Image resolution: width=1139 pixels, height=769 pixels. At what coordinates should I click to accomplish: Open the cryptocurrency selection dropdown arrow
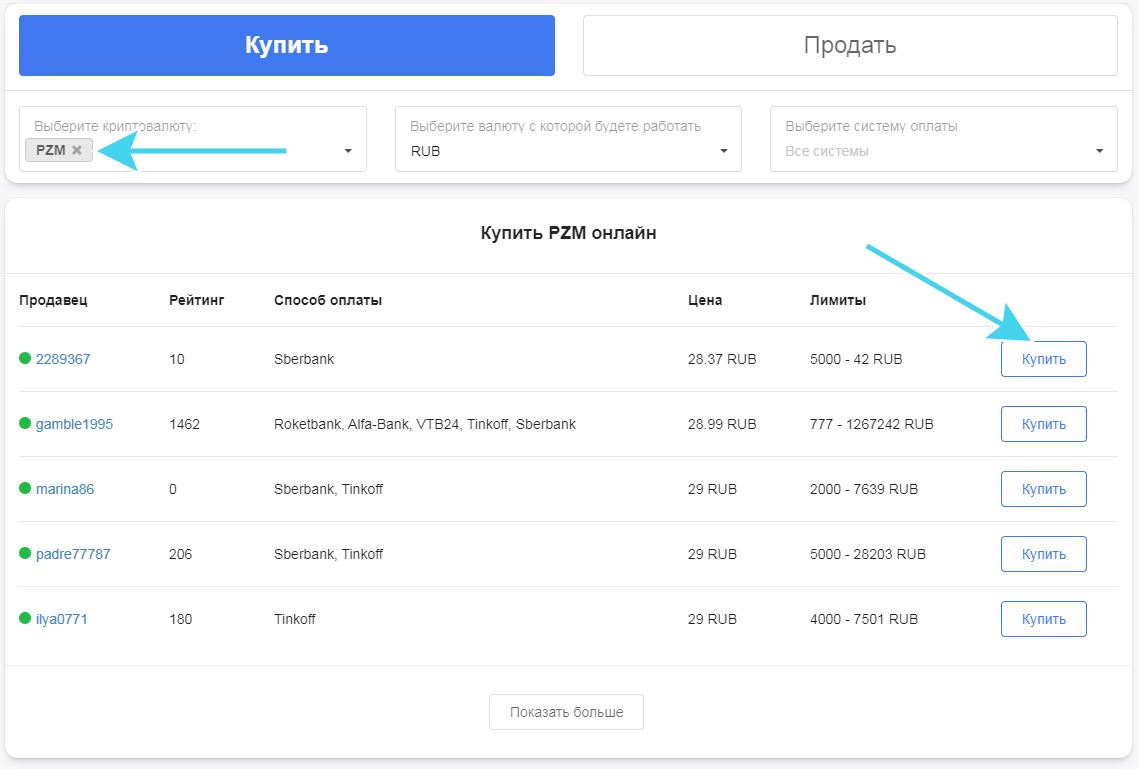pos(348,151)
